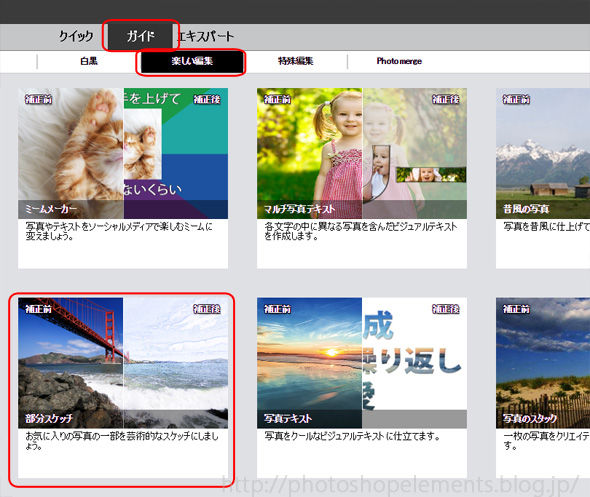Select the 楽しい編集 category tab

click(x=192, y=61)
